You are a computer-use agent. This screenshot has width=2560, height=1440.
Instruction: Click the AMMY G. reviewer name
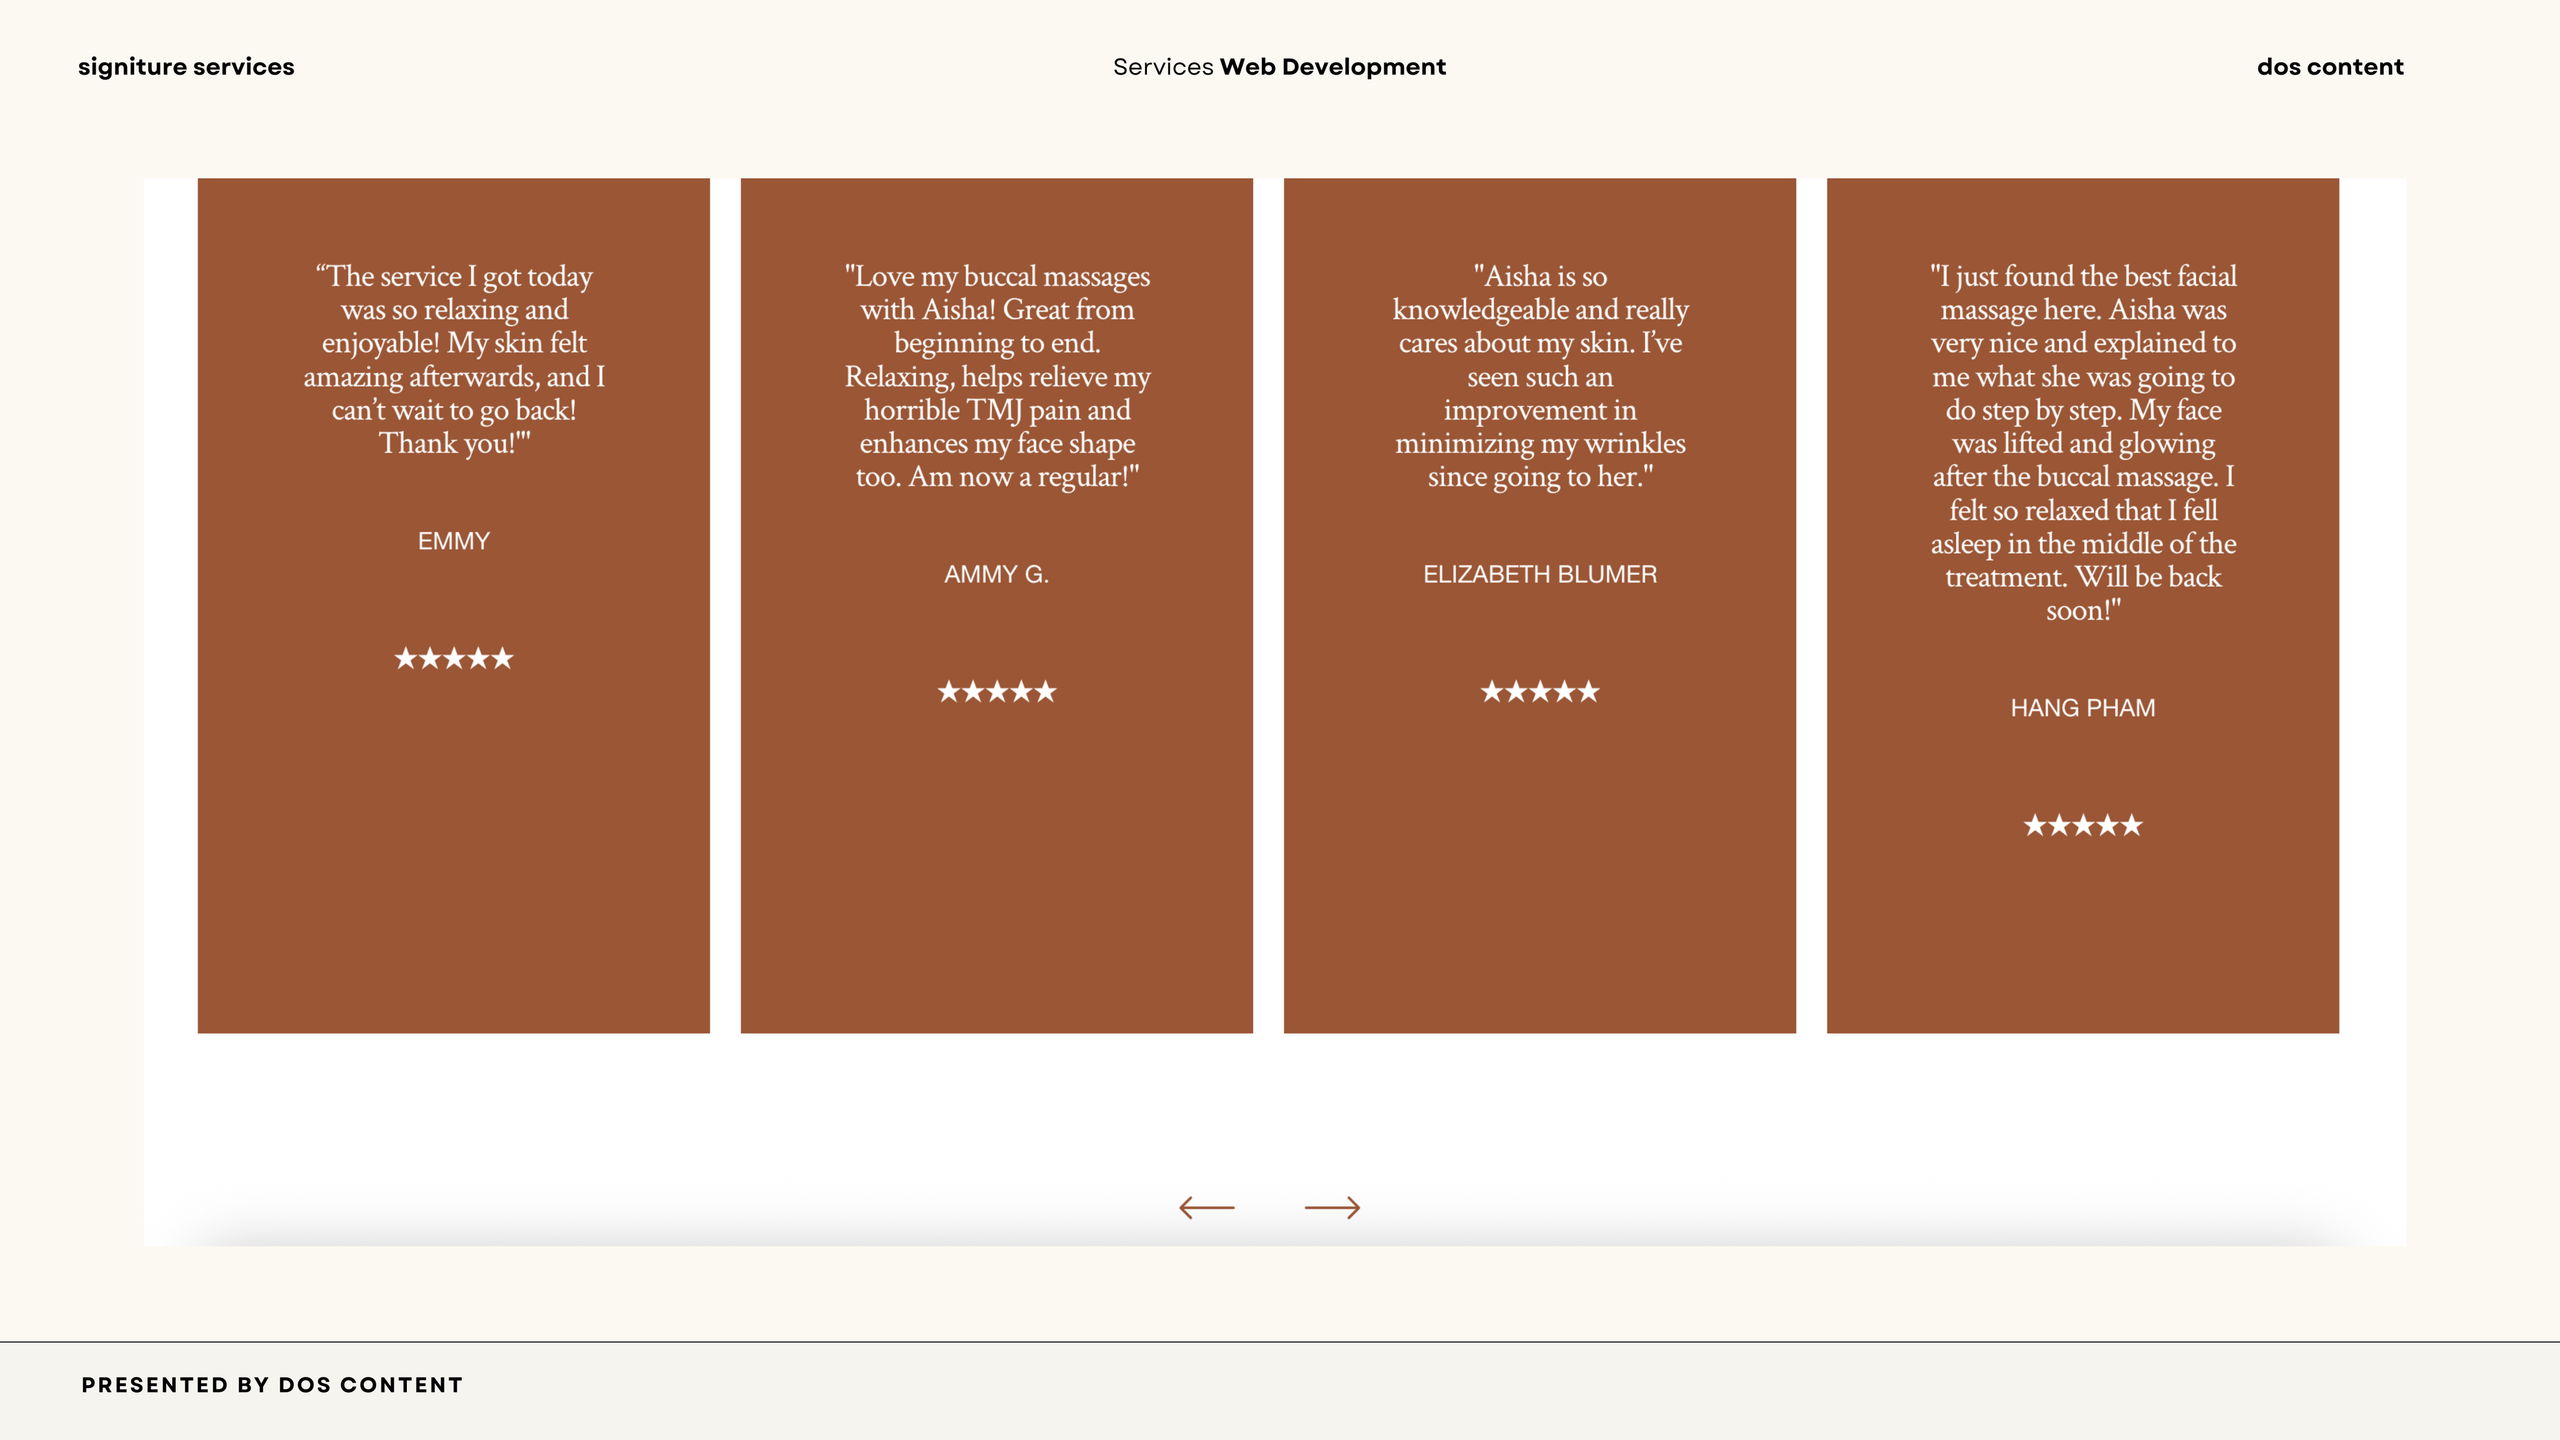[996, 574]
